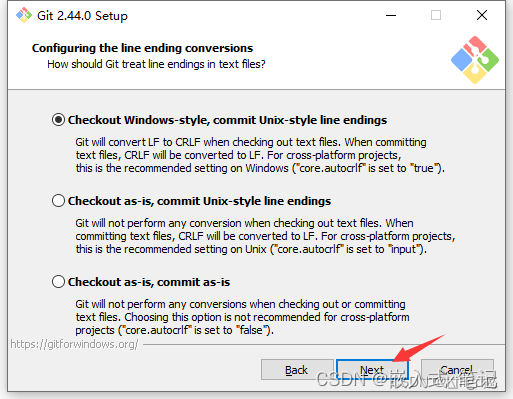Click the "Checkout as-is, commit as-is" label text

(149, 282)
